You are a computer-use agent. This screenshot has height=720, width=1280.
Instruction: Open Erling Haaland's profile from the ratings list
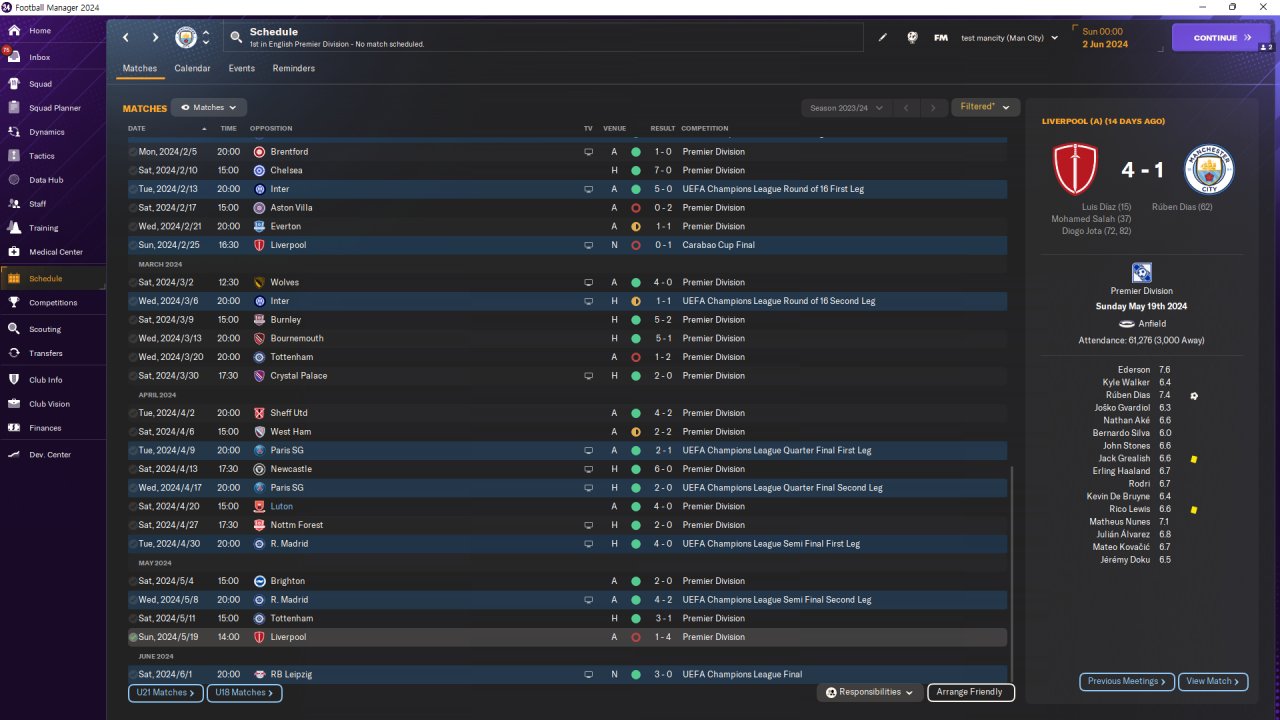[x=1121, y=471]
